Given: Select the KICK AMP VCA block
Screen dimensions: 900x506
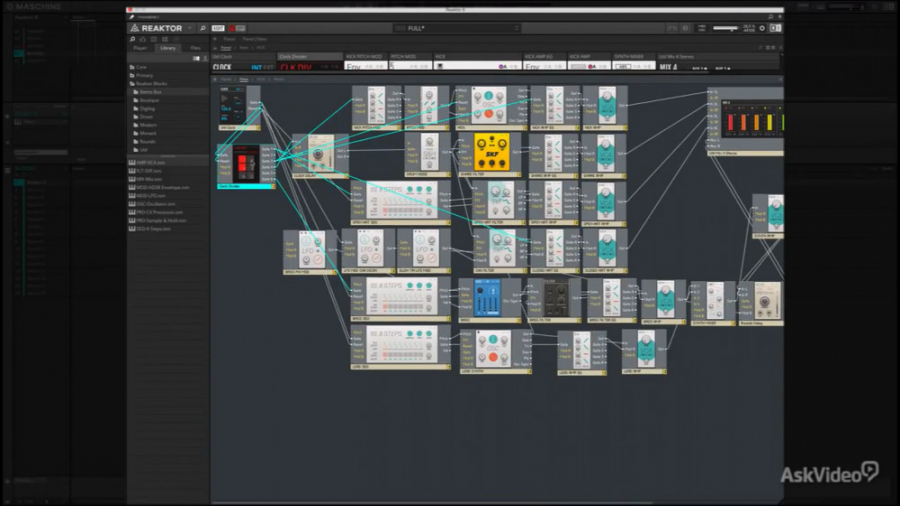Looking at the screenshot, I should click(605, 107).
